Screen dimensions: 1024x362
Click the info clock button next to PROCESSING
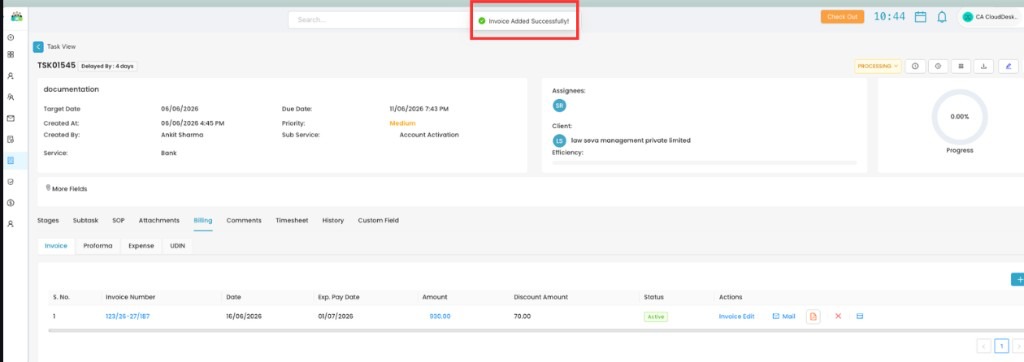point(915,66)
